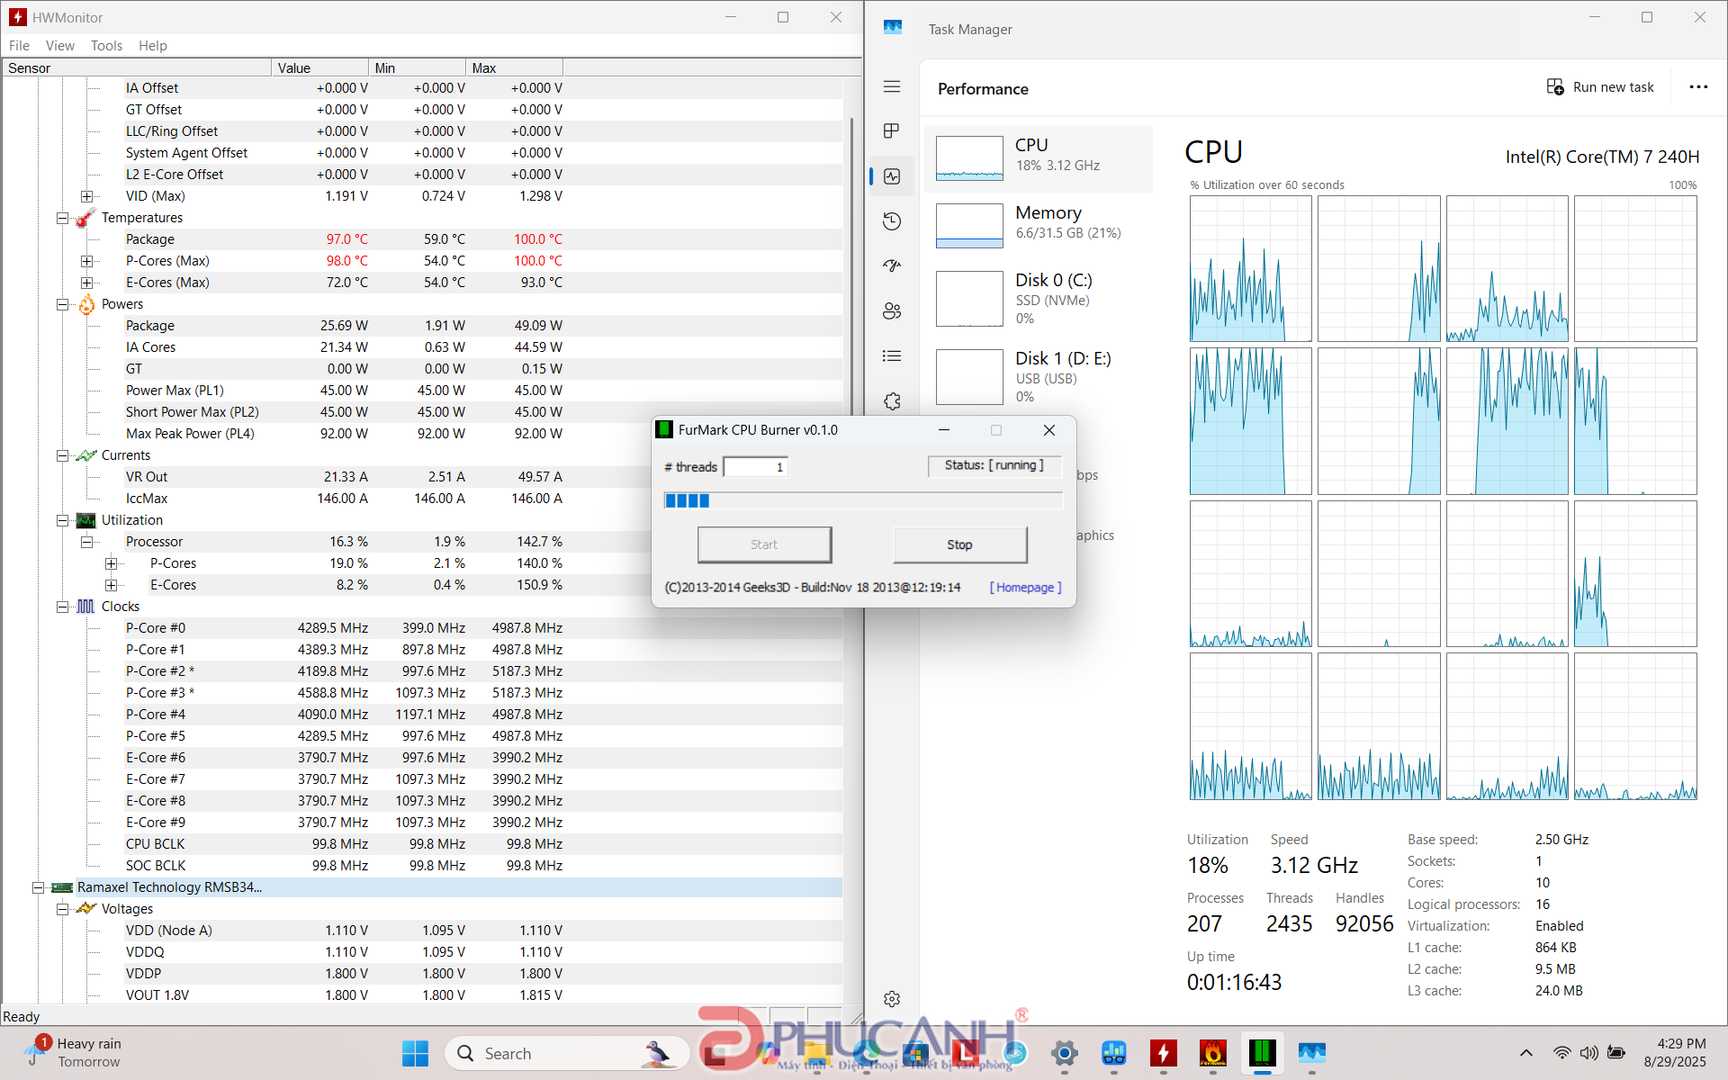This screenshot has height=1080, width=1728.
Task: Click the CPU Burner progress bar
Action: pyautogui.click(x=862, y=500)
